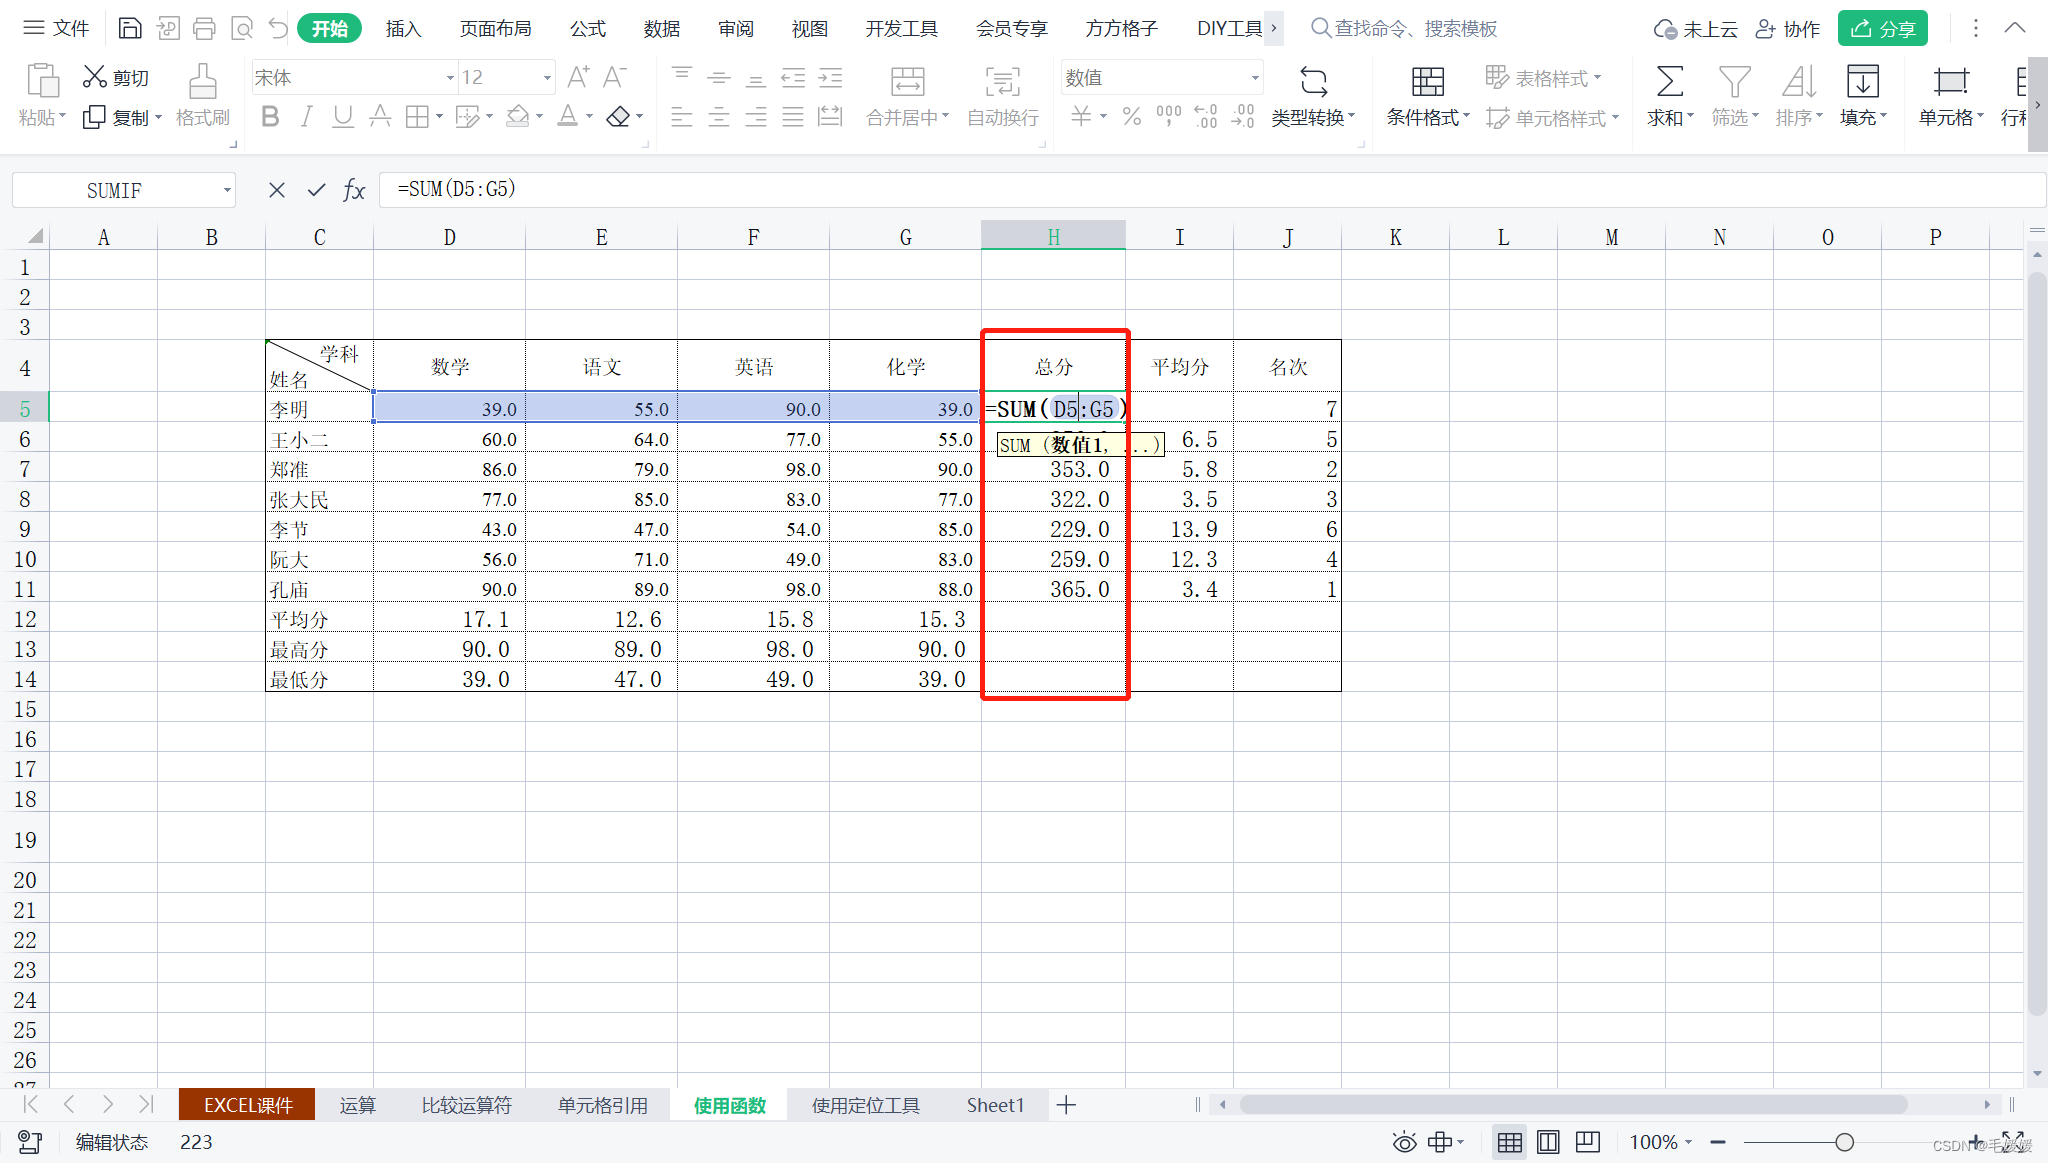Click the Sort (排序) icon
2048x1163 pixels.
[x=1798, y=81]
